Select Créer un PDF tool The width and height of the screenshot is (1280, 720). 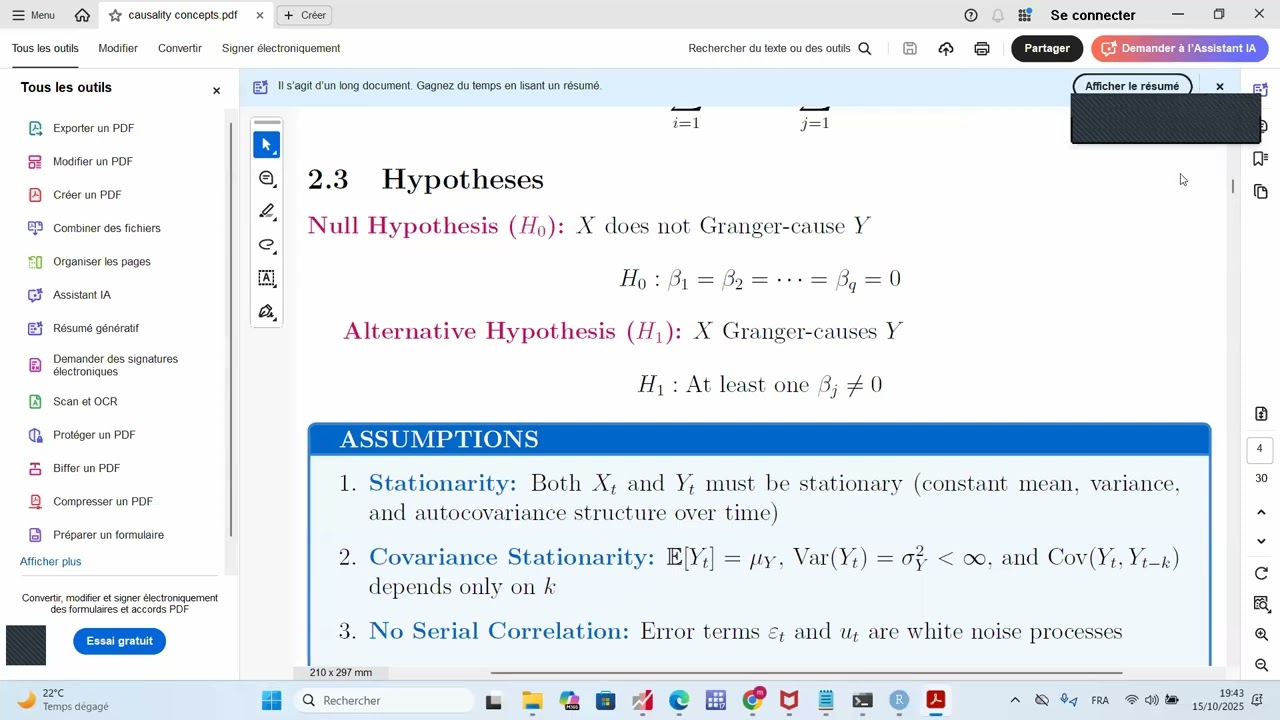tap(87, 195)
